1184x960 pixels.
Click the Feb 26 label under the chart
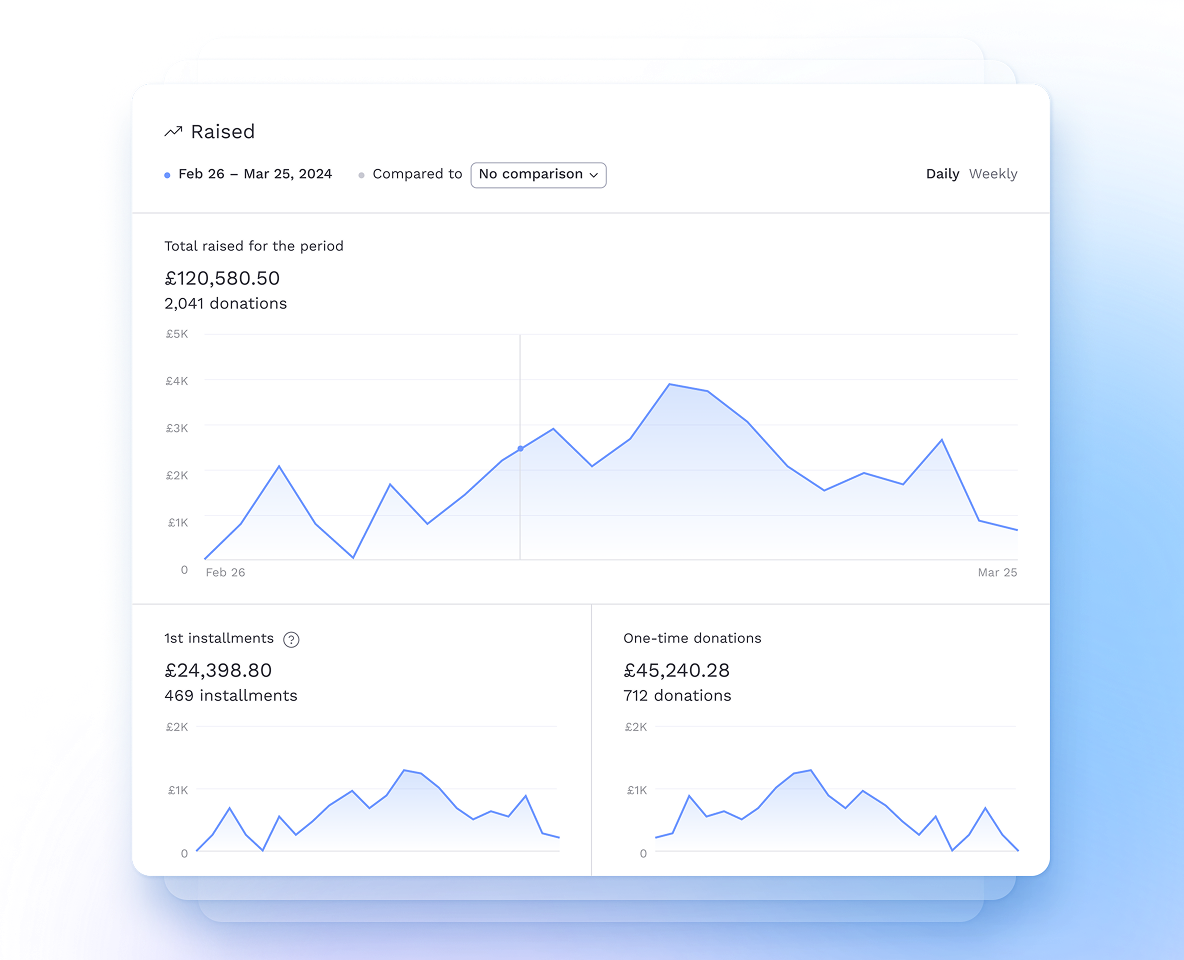coord(225,572)
